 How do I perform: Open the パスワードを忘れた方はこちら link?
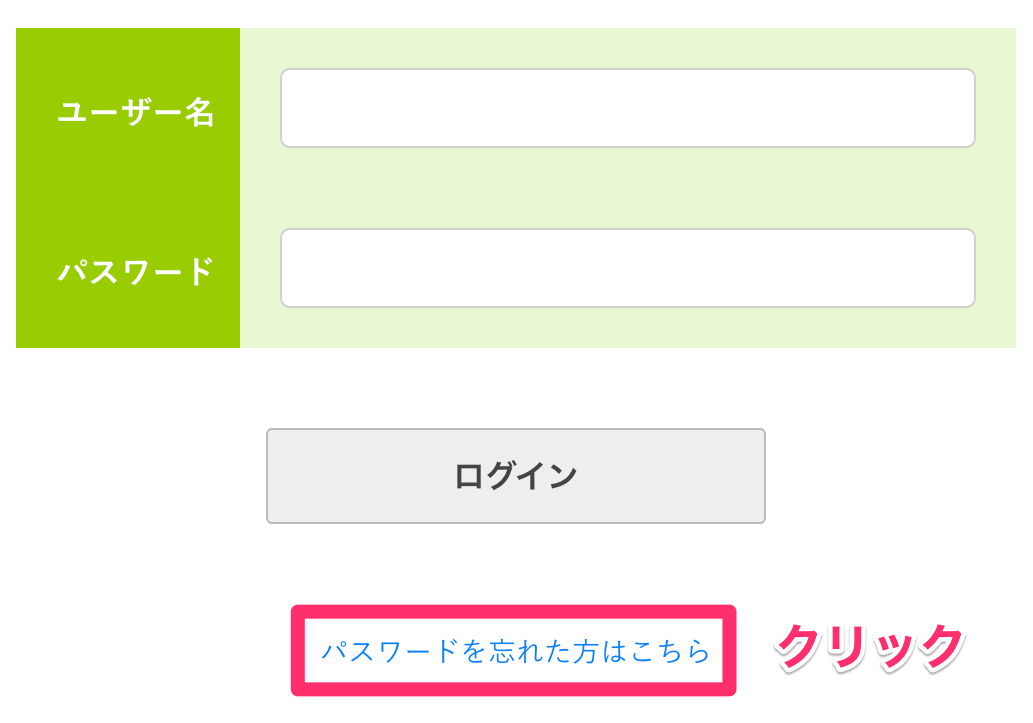515,651
